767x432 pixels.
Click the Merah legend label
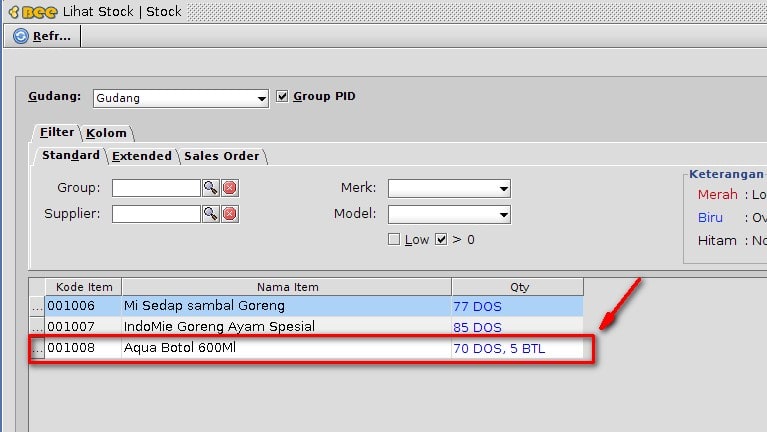point(717,195)
